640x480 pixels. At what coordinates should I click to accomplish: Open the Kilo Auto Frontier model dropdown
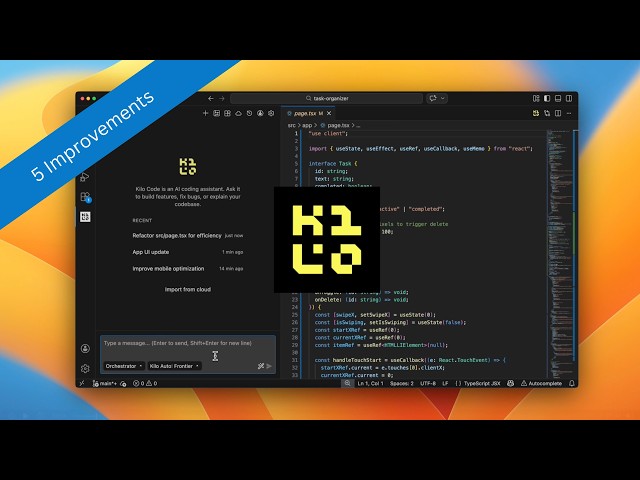pyautogui.click(x=174, y=366)
